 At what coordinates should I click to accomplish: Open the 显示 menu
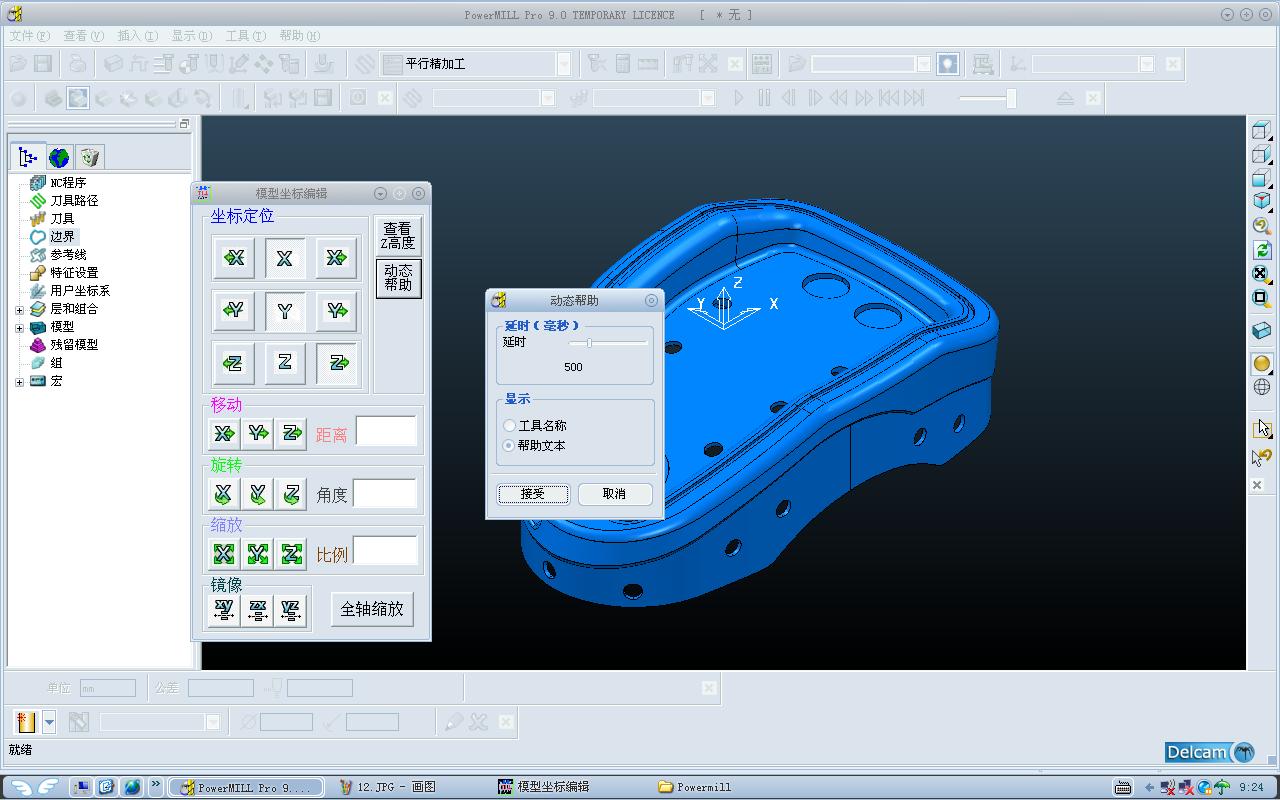pos(192,36)
